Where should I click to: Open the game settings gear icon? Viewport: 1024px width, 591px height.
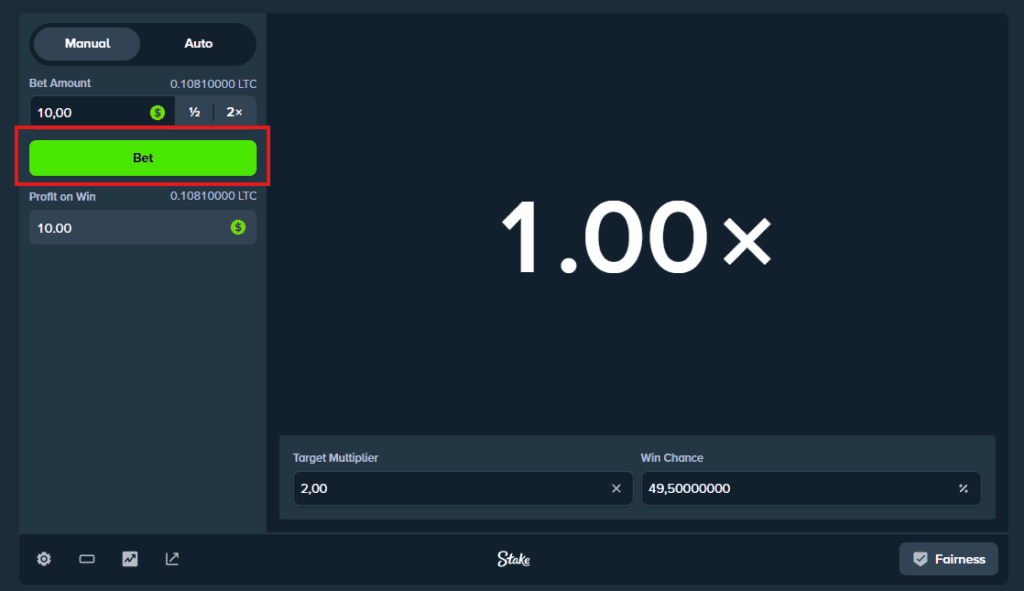tap(43, 559)
